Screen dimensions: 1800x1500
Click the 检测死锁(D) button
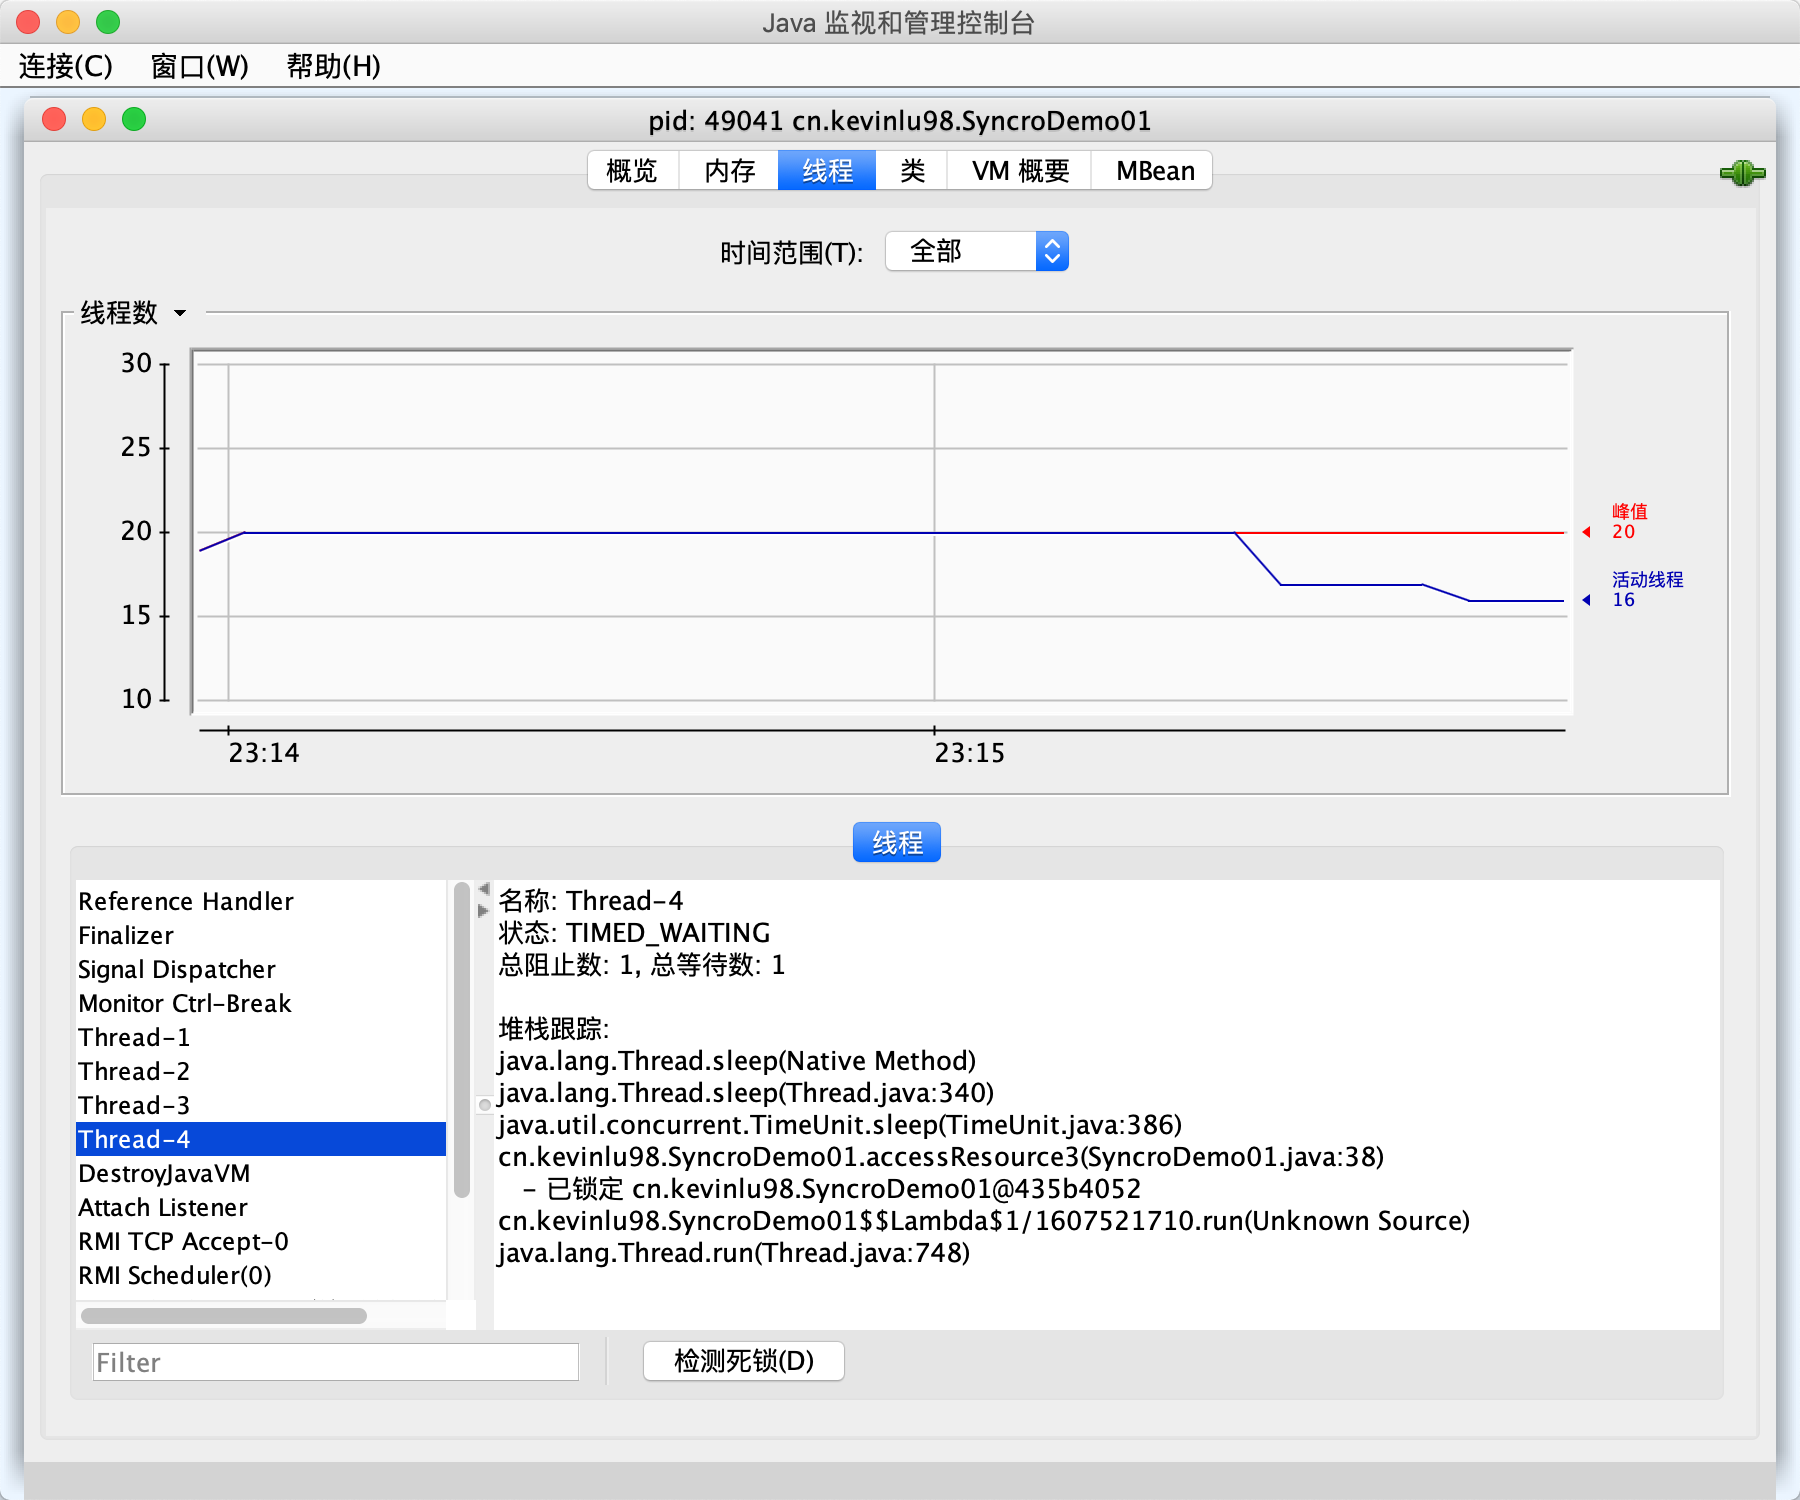point(744,1361)
